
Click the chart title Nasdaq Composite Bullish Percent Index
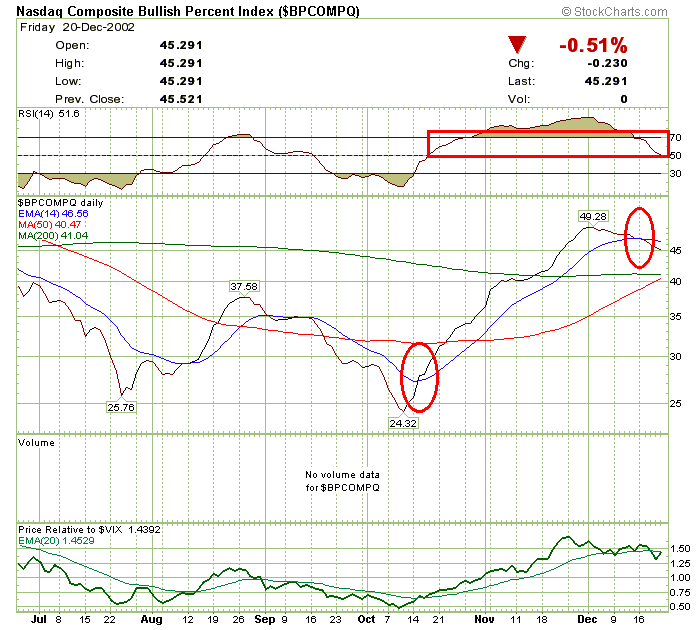pos(188,11)
